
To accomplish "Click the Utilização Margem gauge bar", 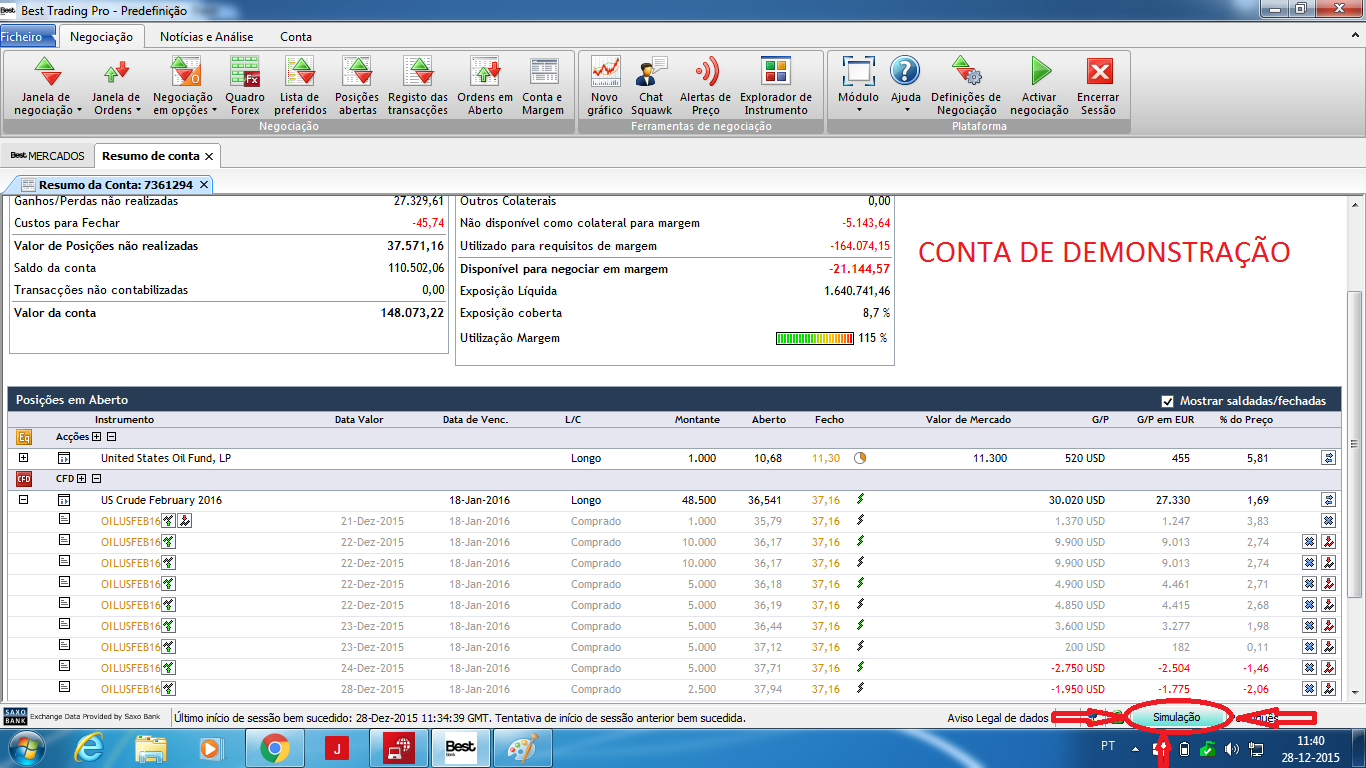I will click(814, 338).
